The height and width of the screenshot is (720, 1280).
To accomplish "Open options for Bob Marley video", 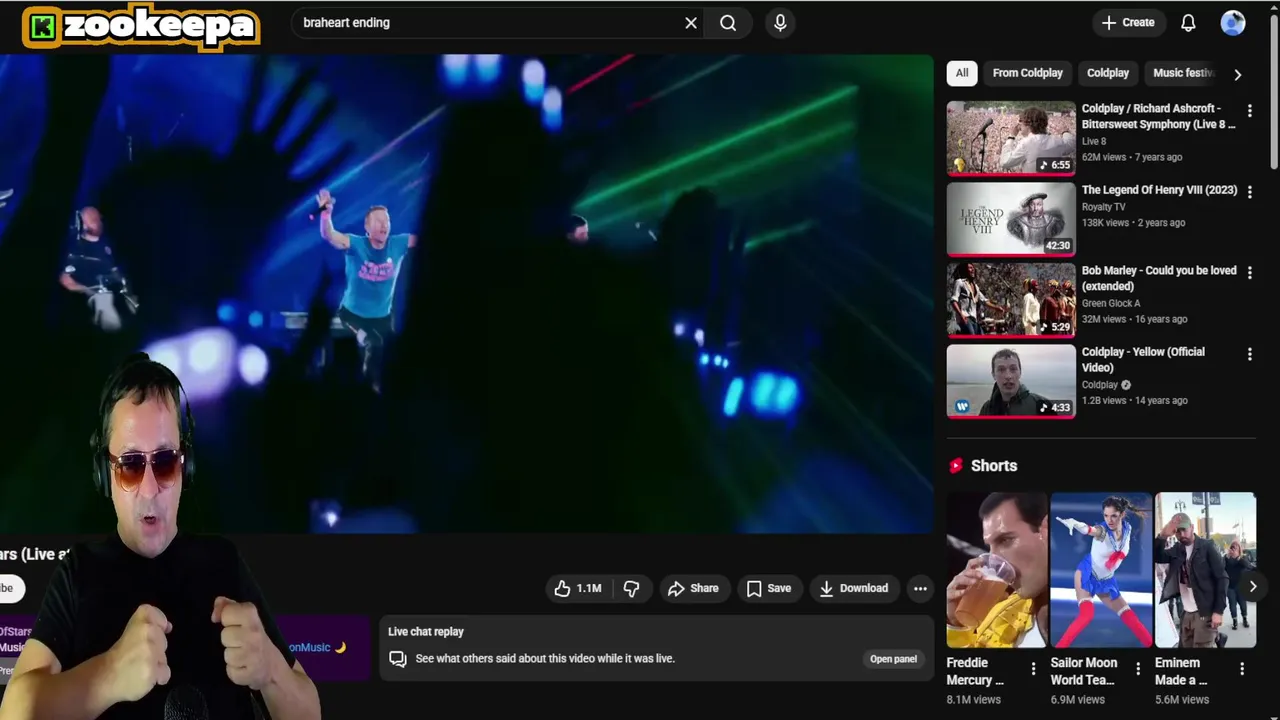I will (1249, 272).
